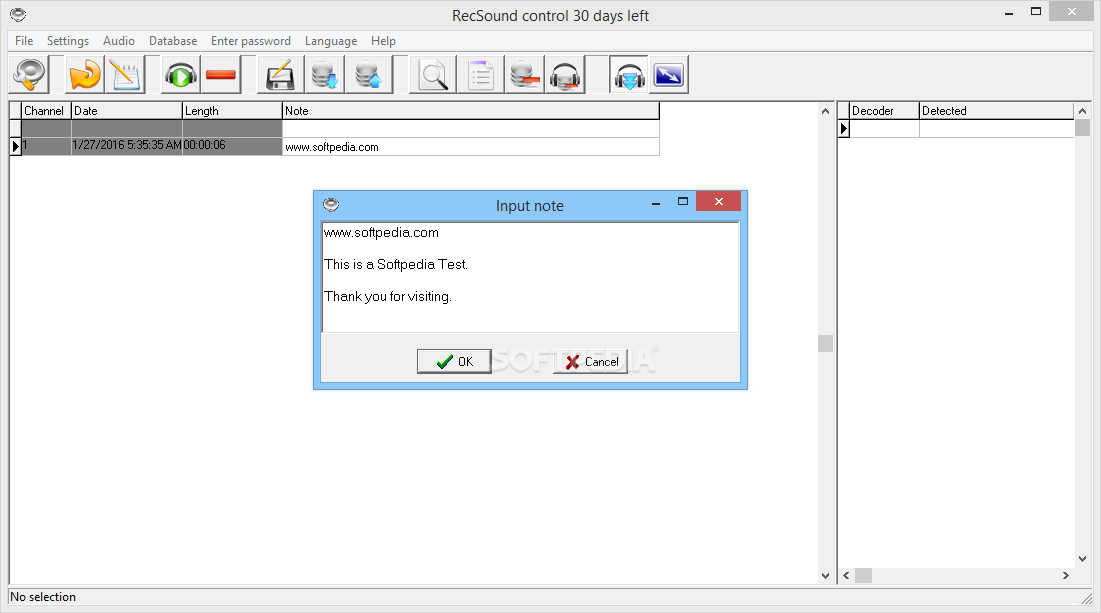
Task: Open the notepad with pencil icon
Action: point(125,74)
